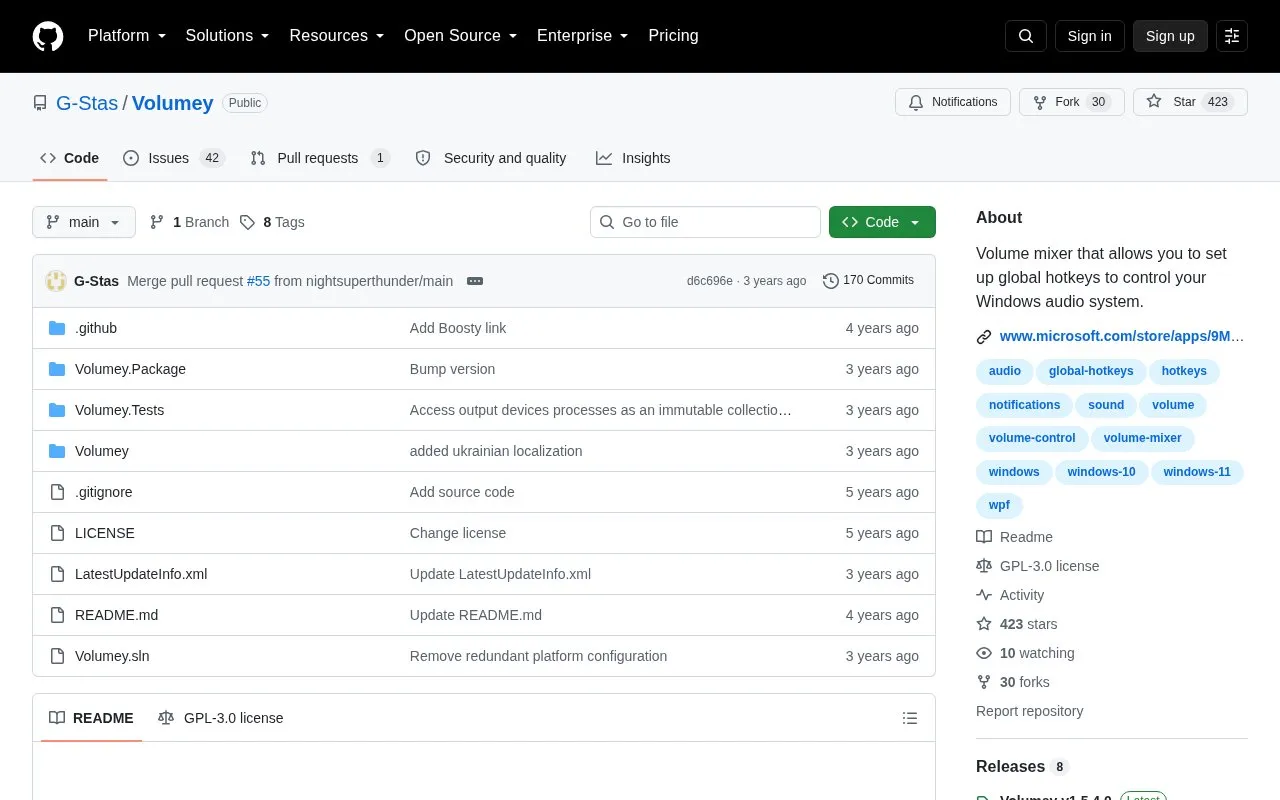Screen dimensions: 1280x800
Task: Click the Volumey.sln file icon
Action: point(57,656)
